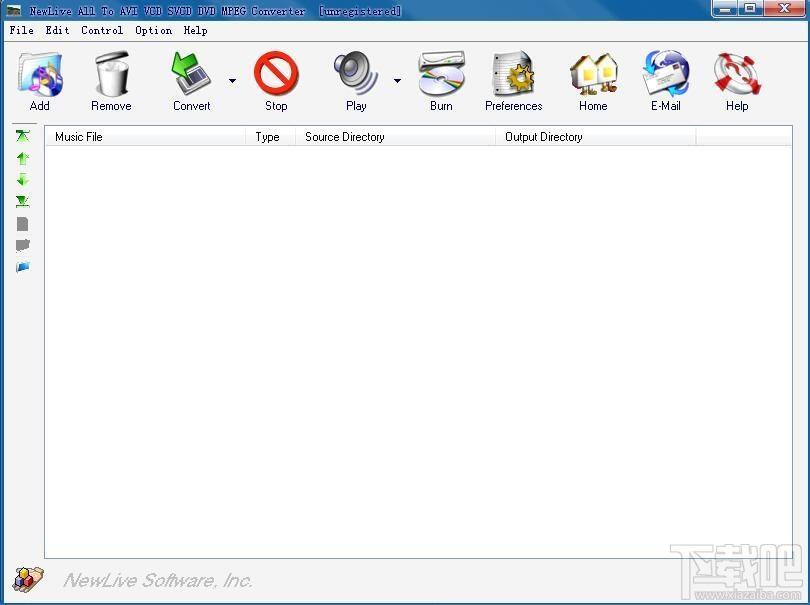Open the Convert dropdown arrow

[x=232, y=81]
